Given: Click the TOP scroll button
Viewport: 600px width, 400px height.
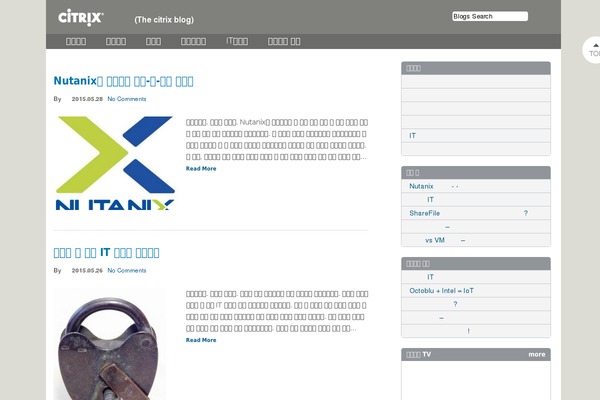Looking at the screenshot, I should coord(593,50).
